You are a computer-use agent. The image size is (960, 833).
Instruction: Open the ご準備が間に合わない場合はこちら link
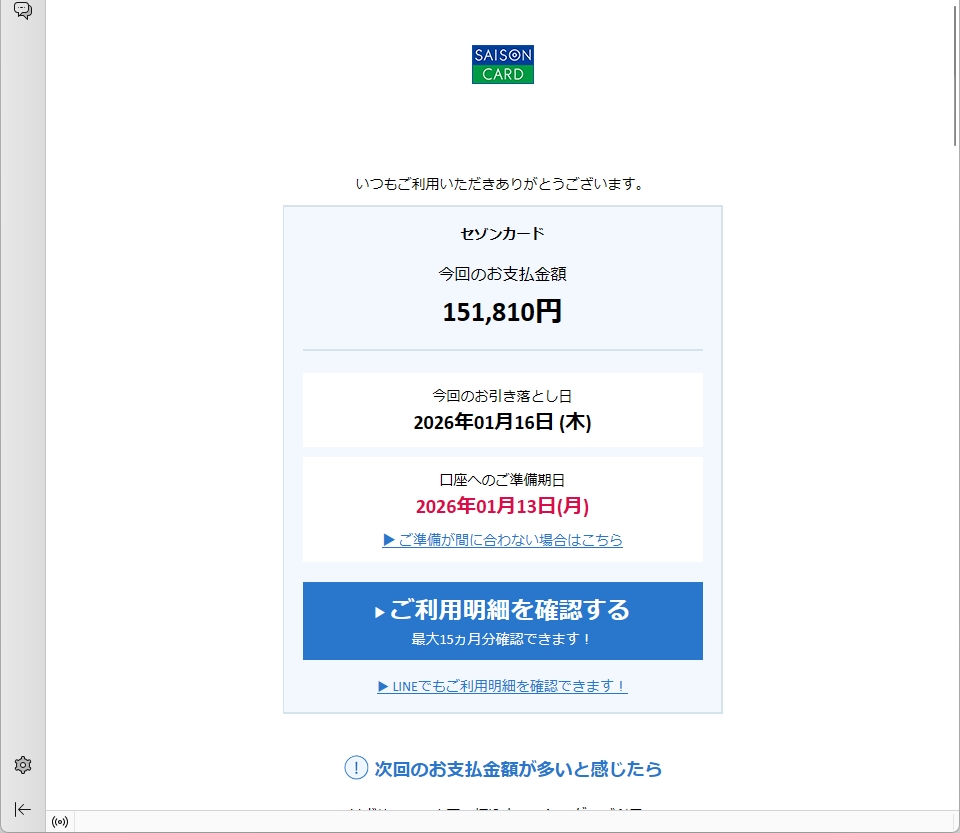(x=502, y=540)
